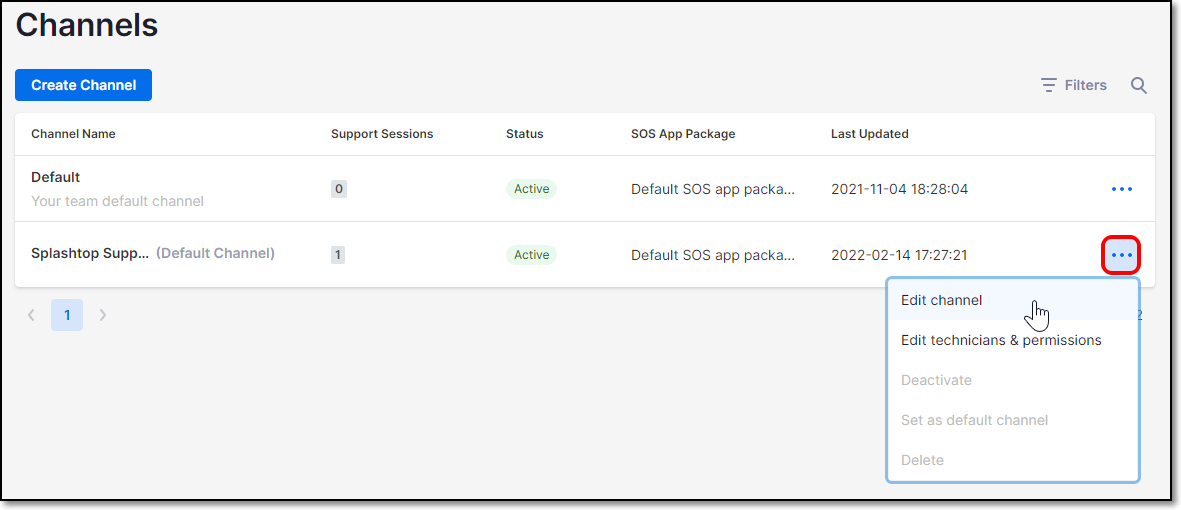1181x510 pixels.
Task: Click Active status badge of Default channel
Action: click(x=531, y=189)
